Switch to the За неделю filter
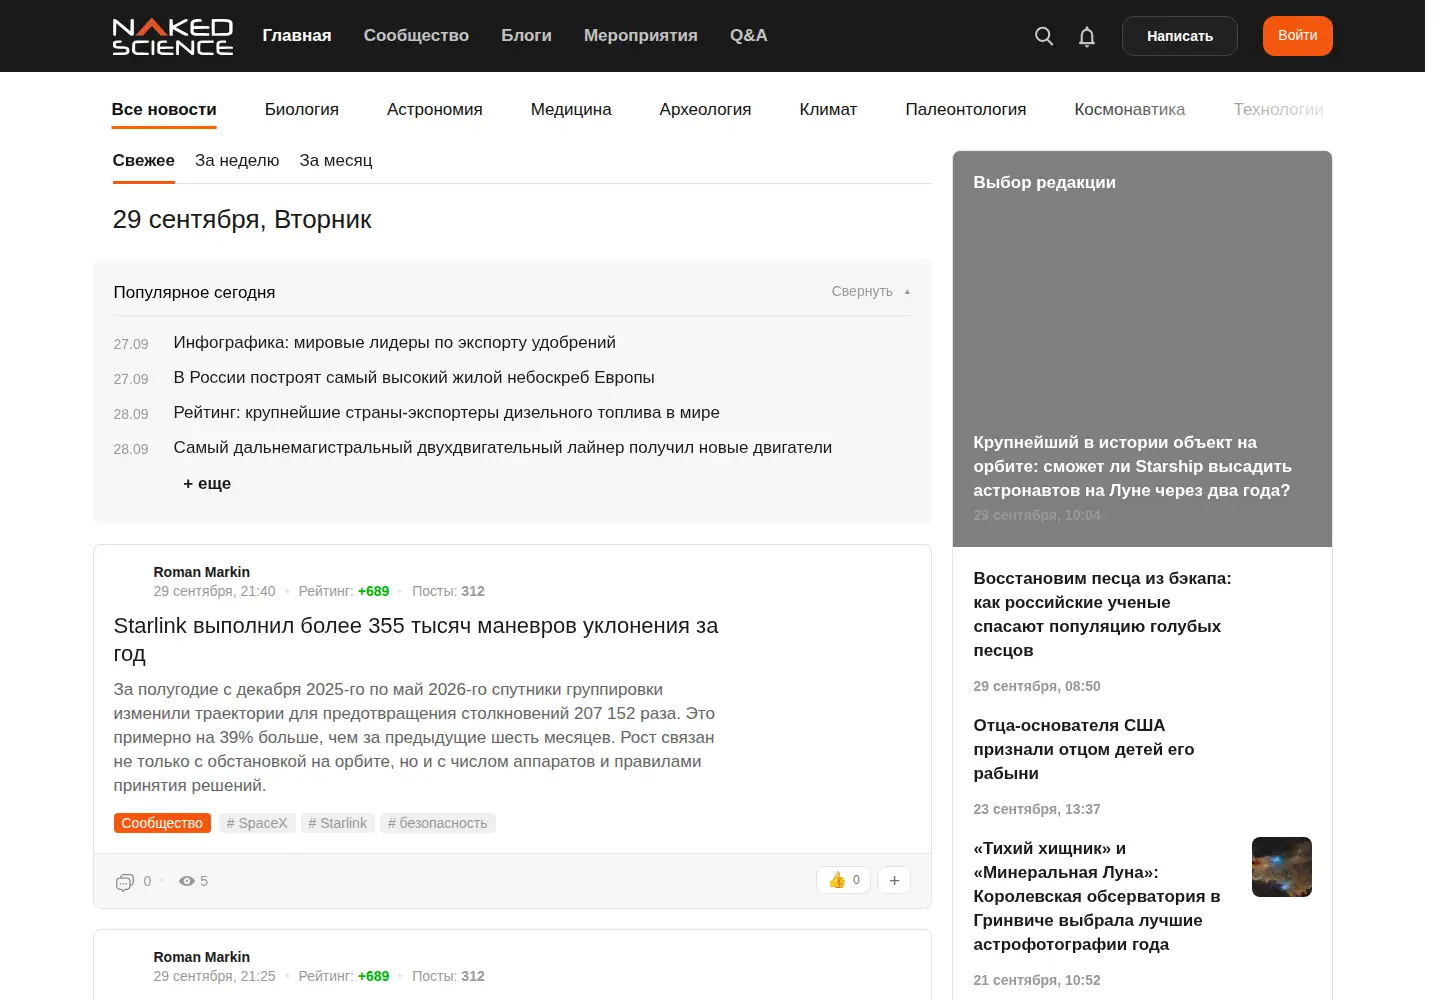 (237, 161)
